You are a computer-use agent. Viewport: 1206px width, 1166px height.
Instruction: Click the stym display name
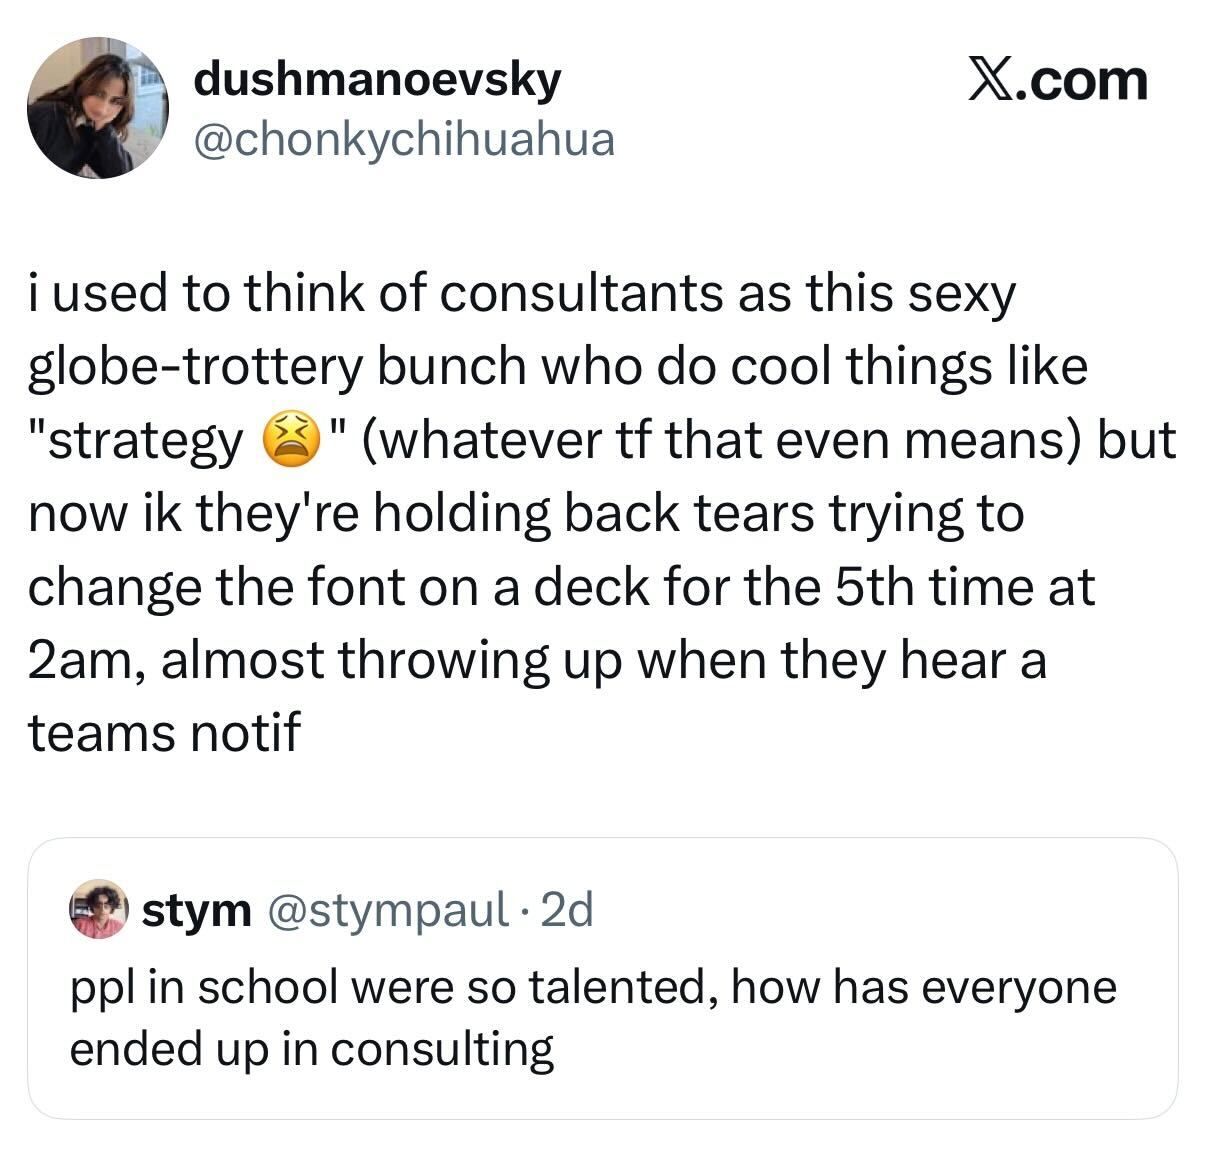pos(197,910)
